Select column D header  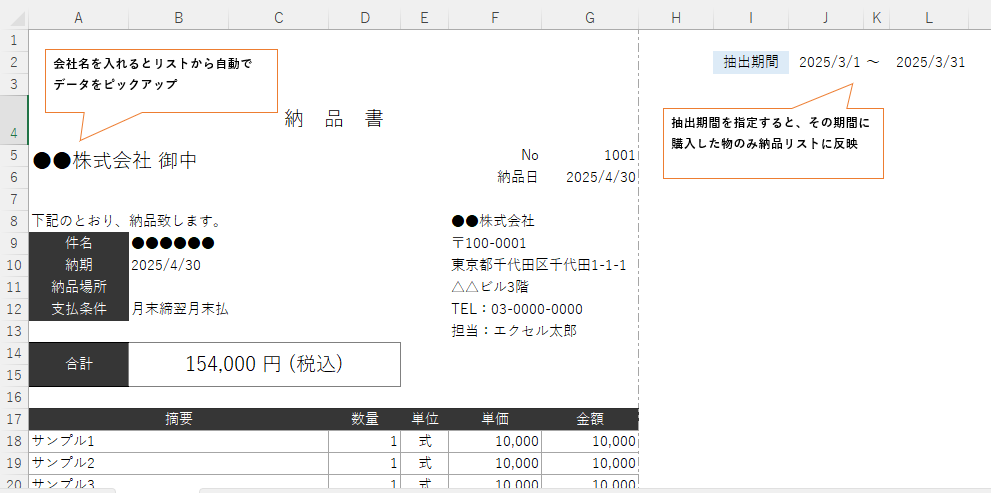click(x=365, y=18)
